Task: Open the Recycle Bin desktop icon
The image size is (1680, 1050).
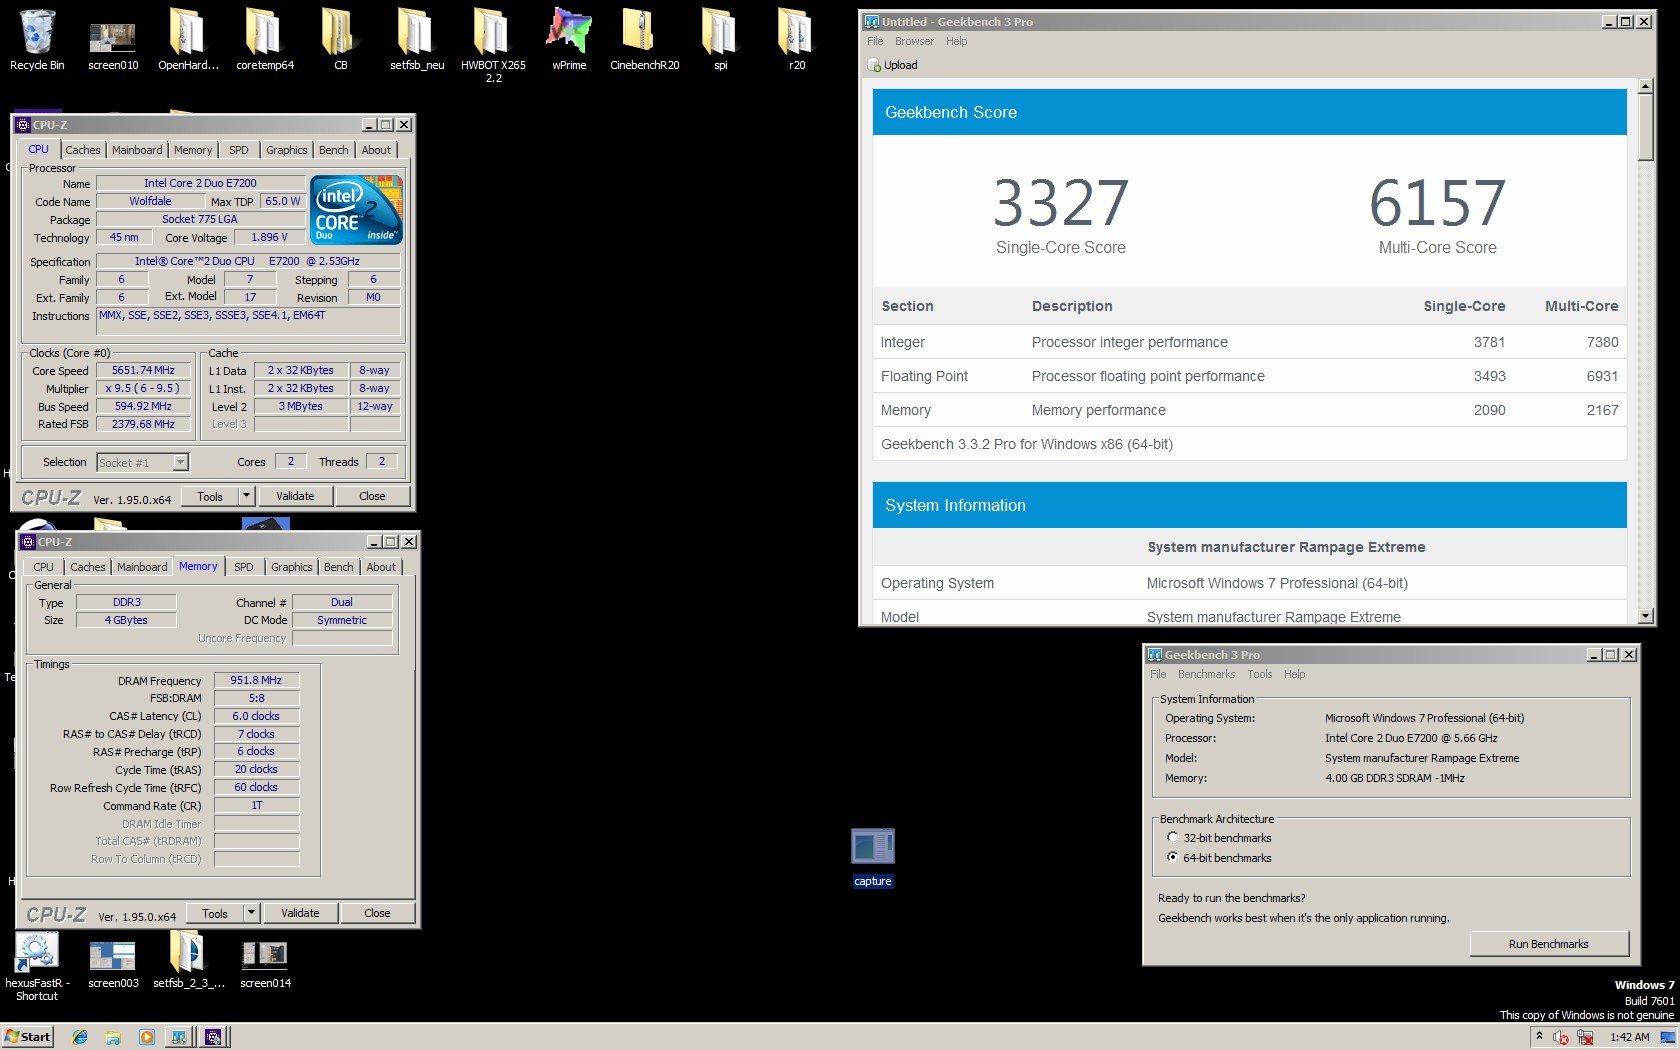Action: (x=37, y=40)
